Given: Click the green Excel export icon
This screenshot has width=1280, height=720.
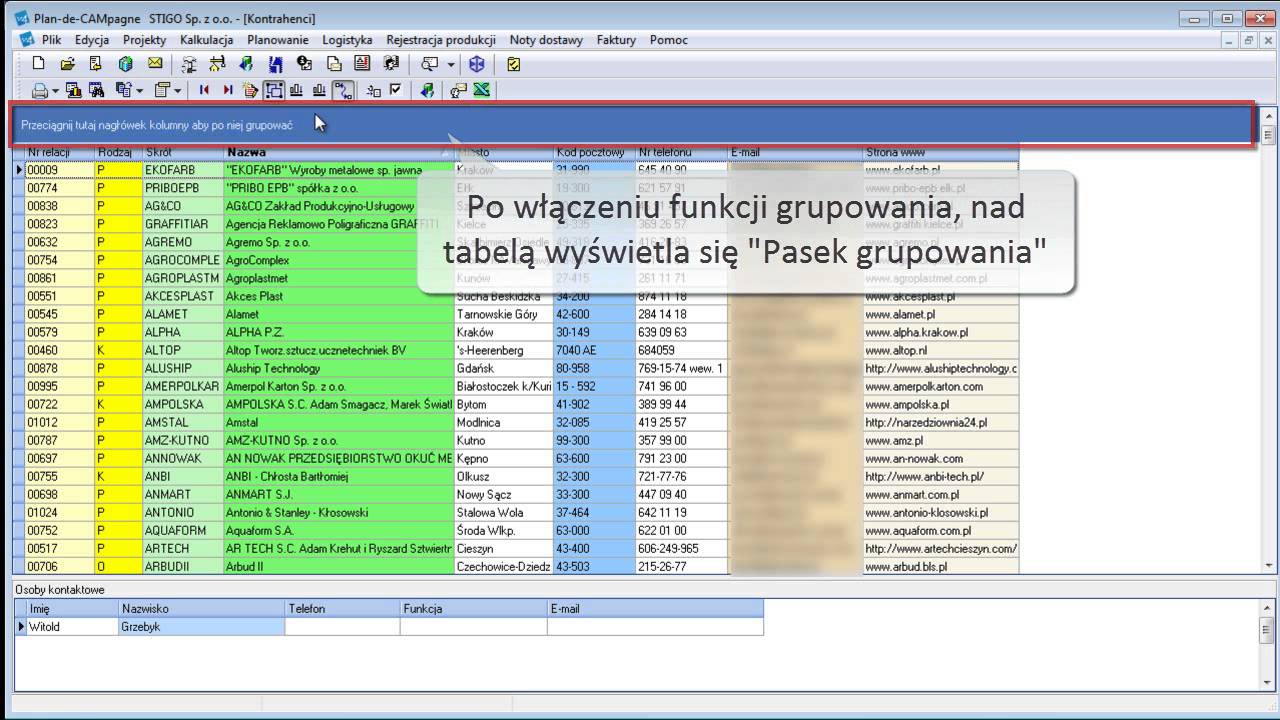Looking at the screenshot, I should [x=481, y=90].
